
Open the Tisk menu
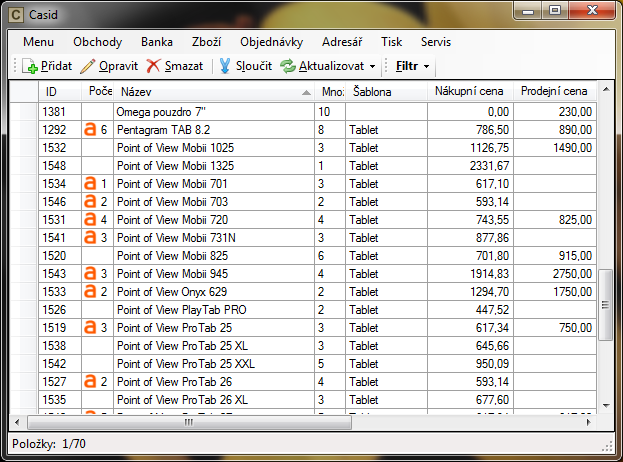coord(391,42)
